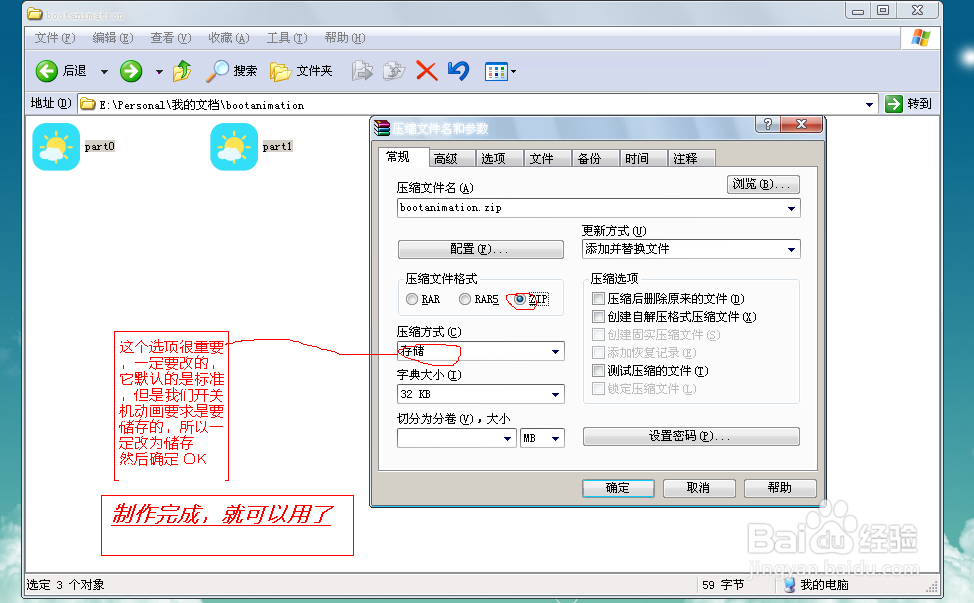The image size is (974, 603).
Task: Check the 测试压缩的文件 option
Action: click(598, 370)
